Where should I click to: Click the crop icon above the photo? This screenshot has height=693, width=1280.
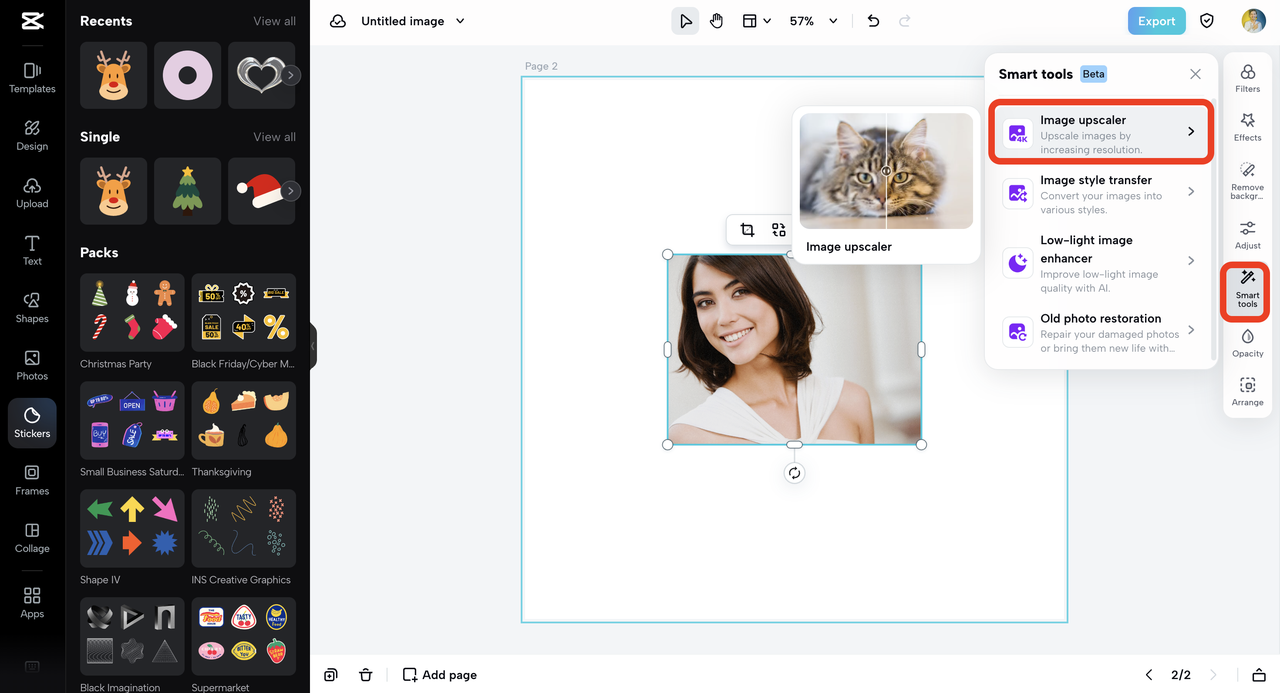pos(747,230)
